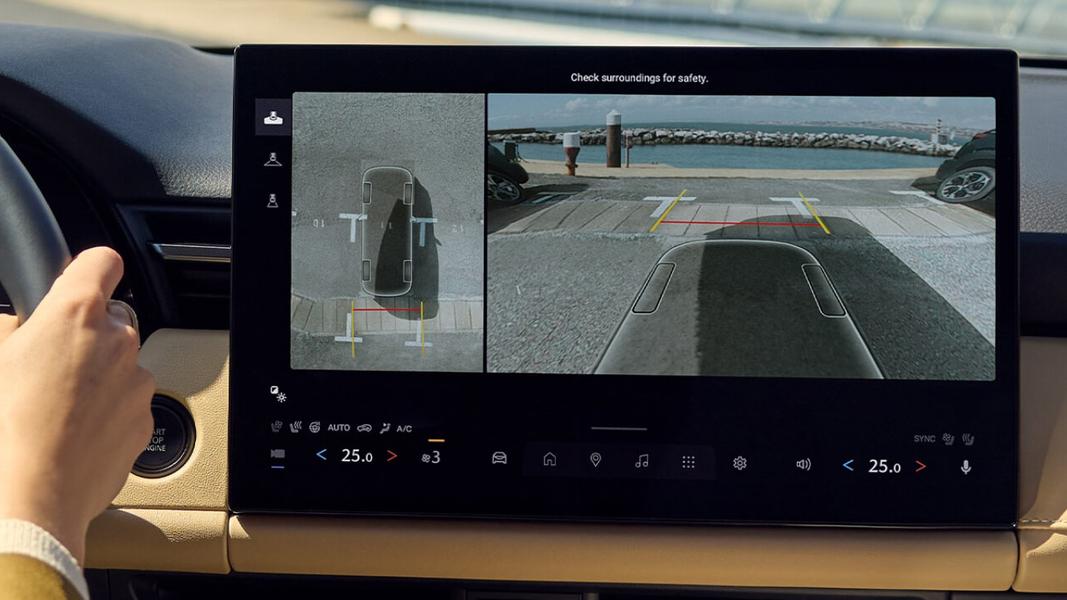Tap the driver temperature 25.0 value
The image size is (1067, 600).
tap(357, 456)
